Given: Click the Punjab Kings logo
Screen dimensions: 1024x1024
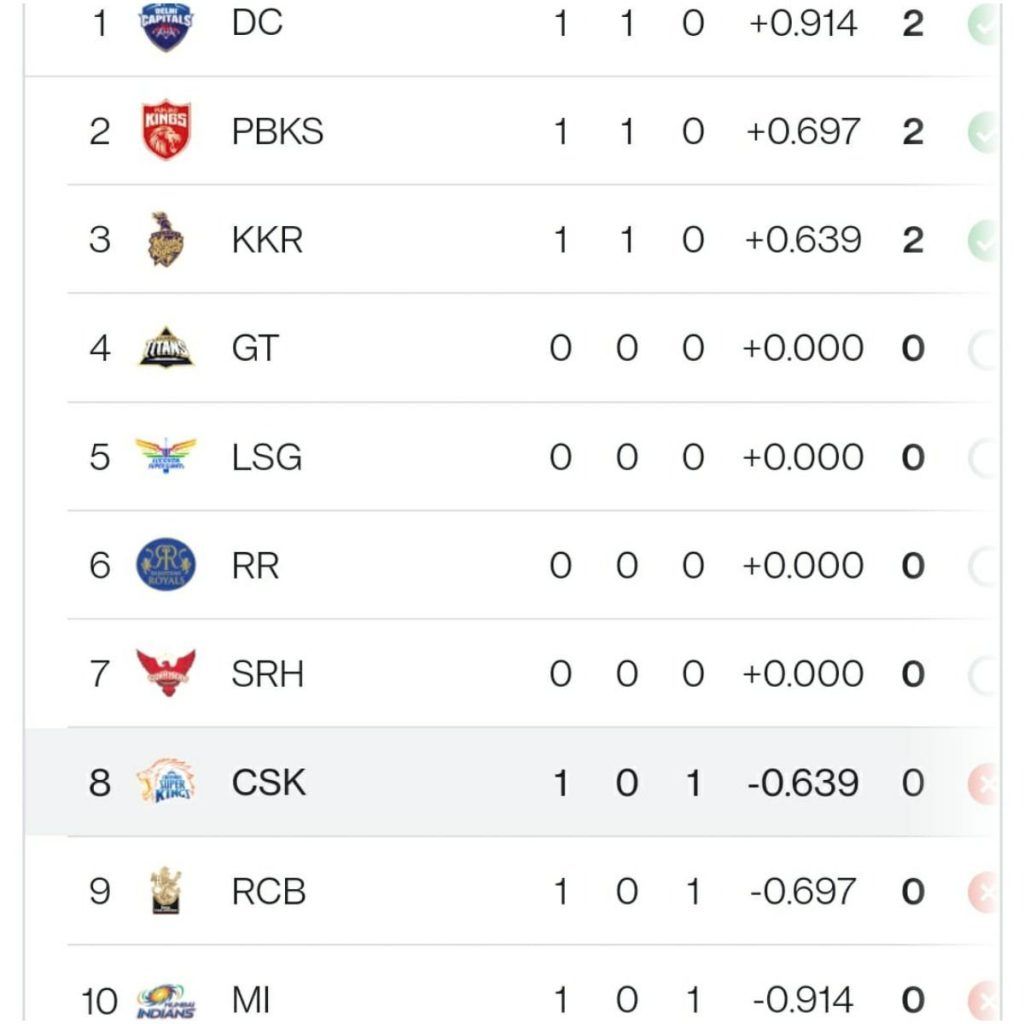Looking at the screenshot, I should click(x=165, y=130).
